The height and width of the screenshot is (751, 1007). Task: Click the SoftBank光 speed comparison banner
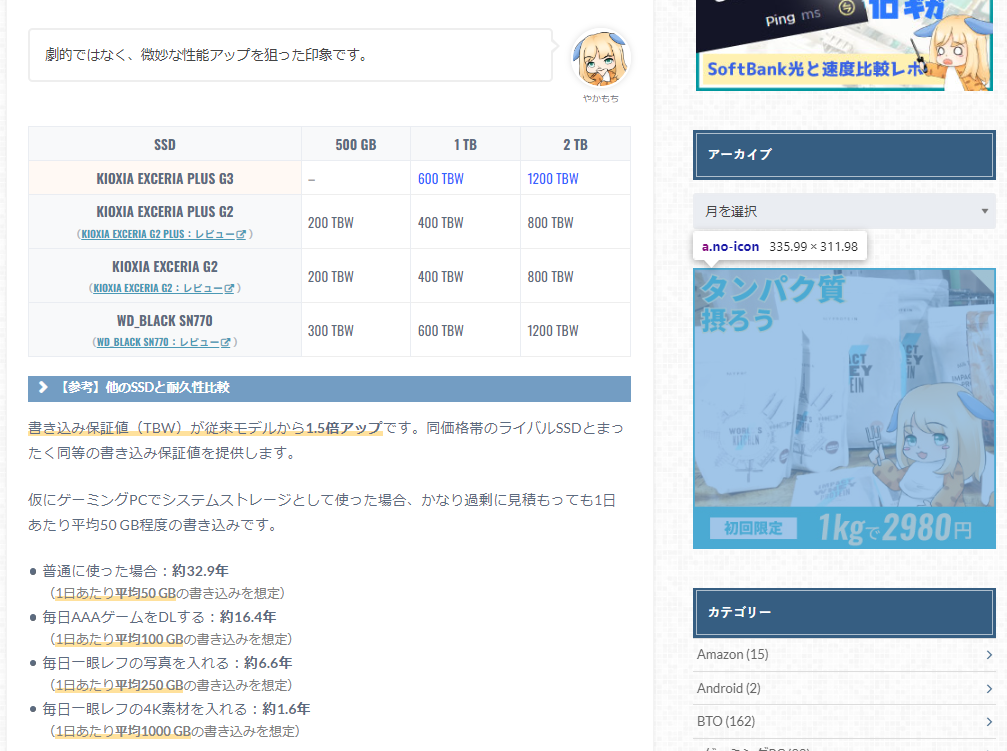[845, 45]
